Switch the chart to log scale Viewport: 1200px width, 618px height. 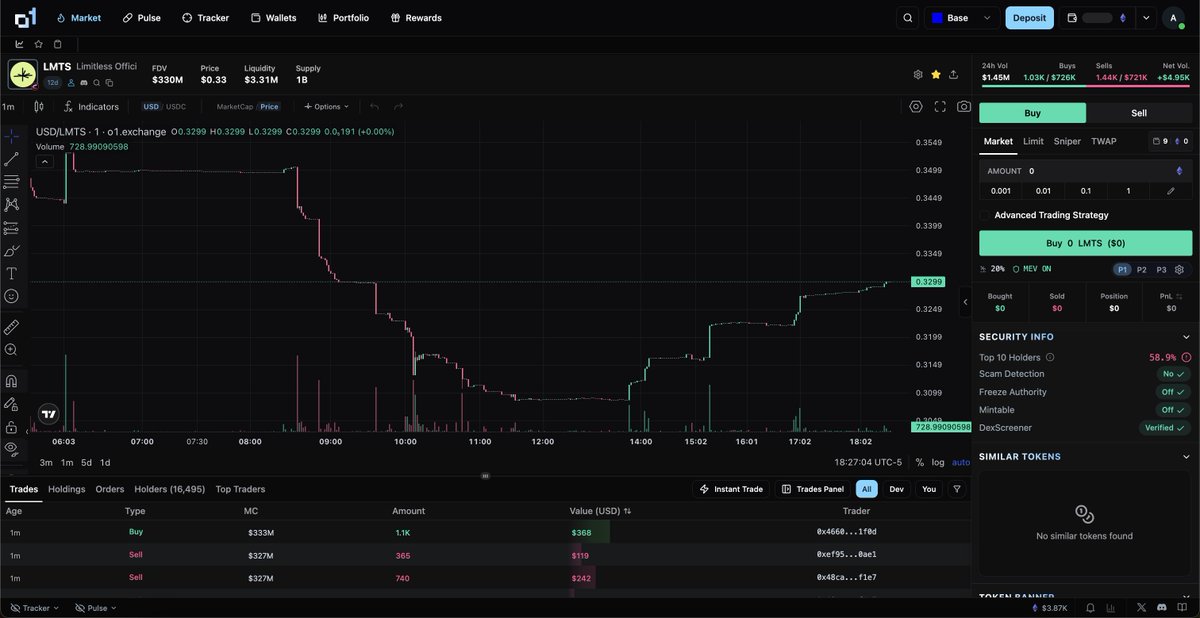(936, 462)
